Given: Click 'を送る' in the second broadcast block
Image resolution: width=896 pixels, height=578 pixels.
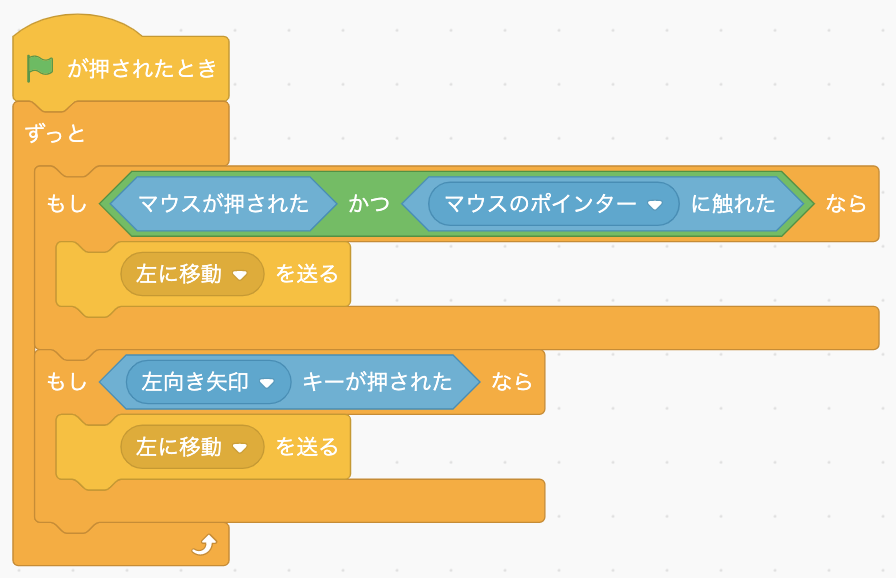Looking at the screenshot, I should coord(307,447).
